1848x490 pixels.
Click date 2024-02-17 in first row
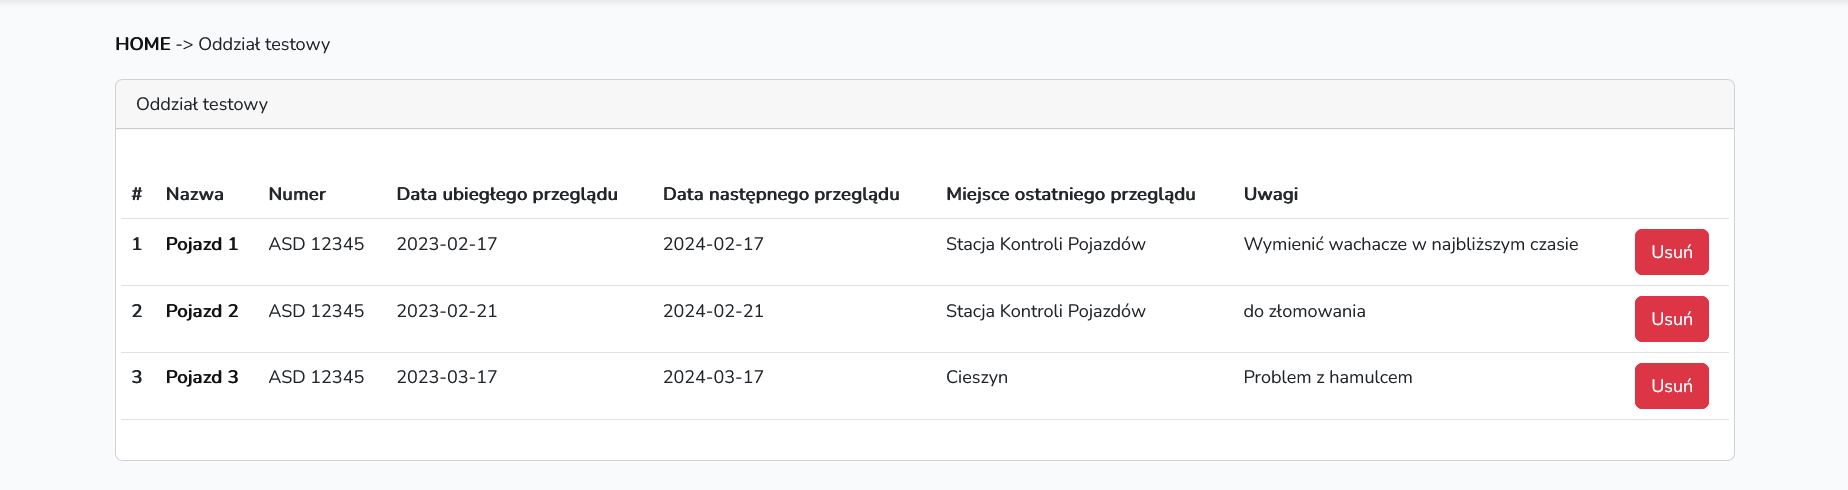pyautogui.click(x=713, y=244)
